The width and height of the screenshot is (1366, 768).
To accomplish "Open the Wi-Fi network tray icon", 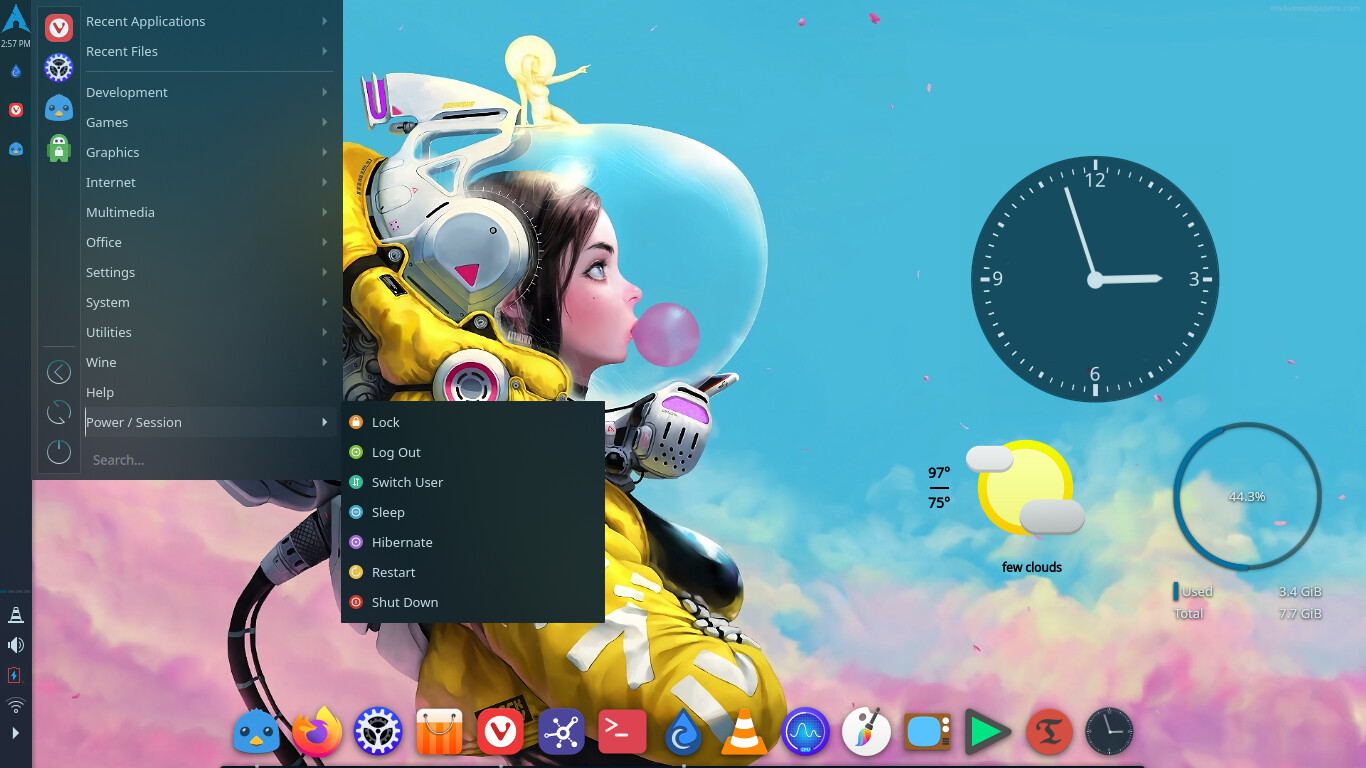I will click(x=16, y=705).
